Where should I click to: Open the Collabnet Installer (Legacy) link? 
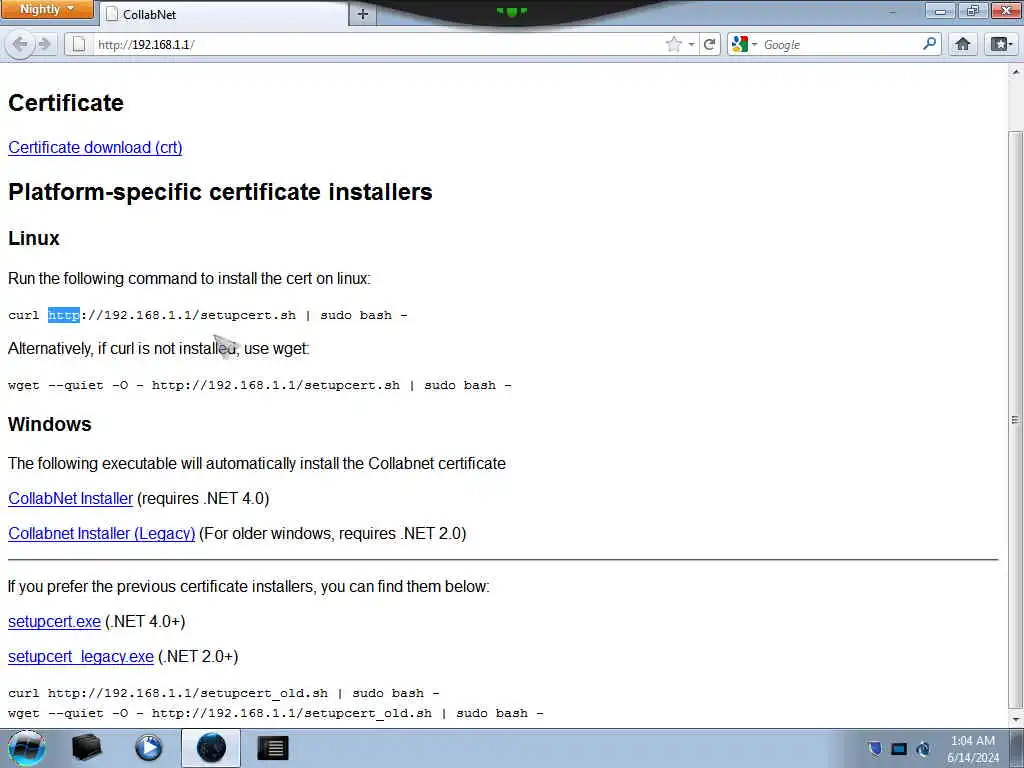102,534
